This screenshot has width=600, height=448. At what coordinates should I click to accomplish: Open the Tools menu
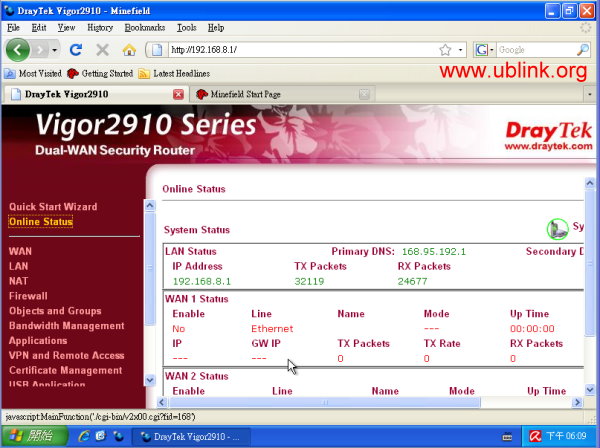[186, 28]
